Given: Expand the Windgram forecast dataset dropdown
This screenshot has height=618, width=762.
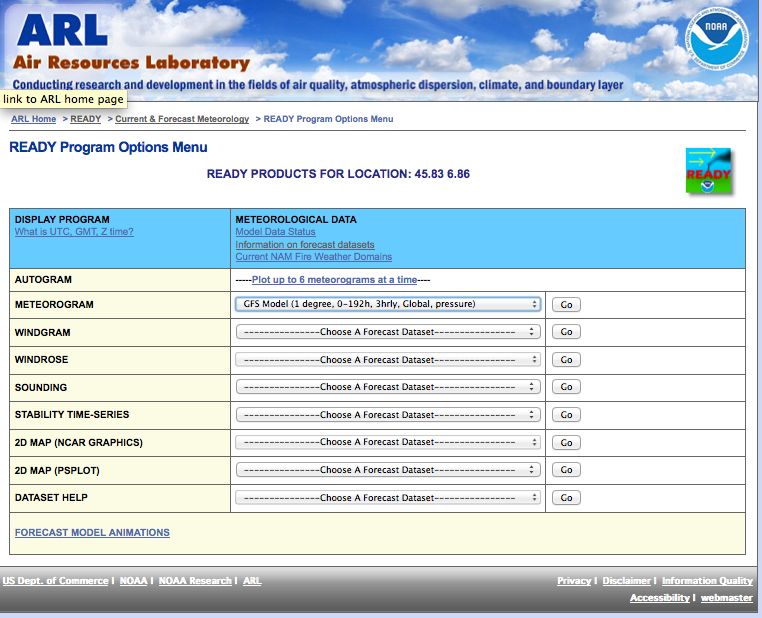Looking at the screenshot, I should point(388,332).
